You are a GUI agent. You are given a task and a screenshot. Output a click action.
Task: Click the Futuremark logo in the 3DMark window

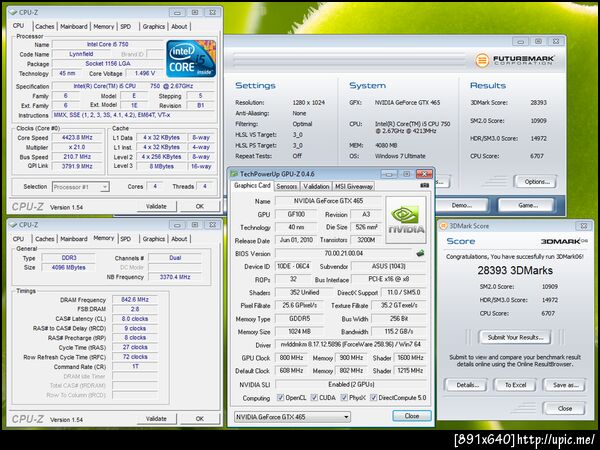(515, 60)
